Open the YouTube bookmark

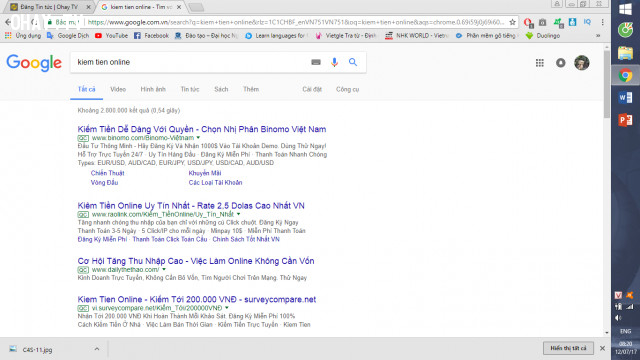click(x=111, y=36)
